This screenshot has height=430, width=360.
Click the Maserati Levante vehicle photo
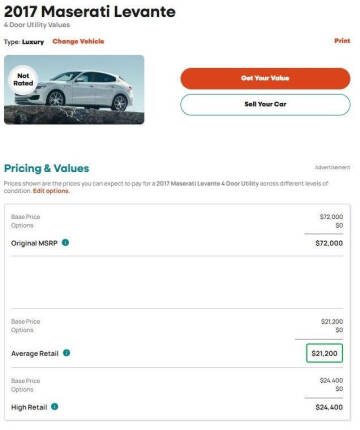point(74,90)
